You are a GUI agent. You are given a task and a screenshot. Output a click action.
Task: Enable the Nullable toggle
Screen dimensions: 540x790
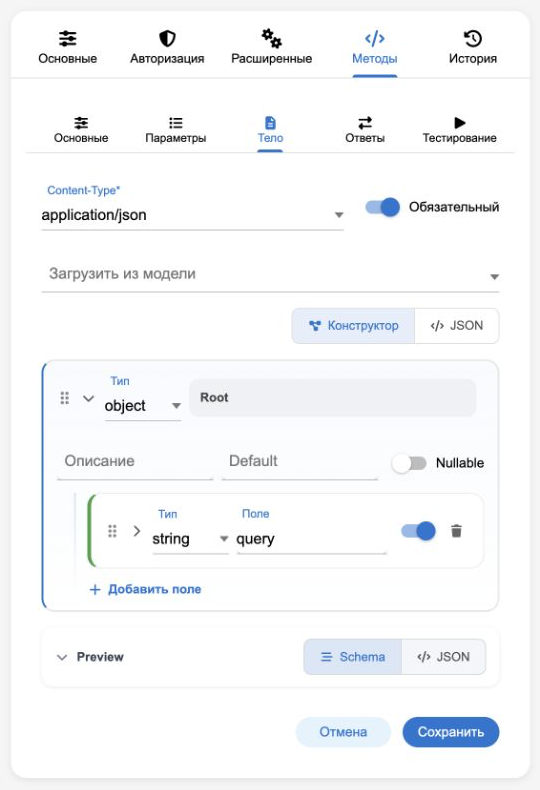pyautogui.click(x=409, y=463)
